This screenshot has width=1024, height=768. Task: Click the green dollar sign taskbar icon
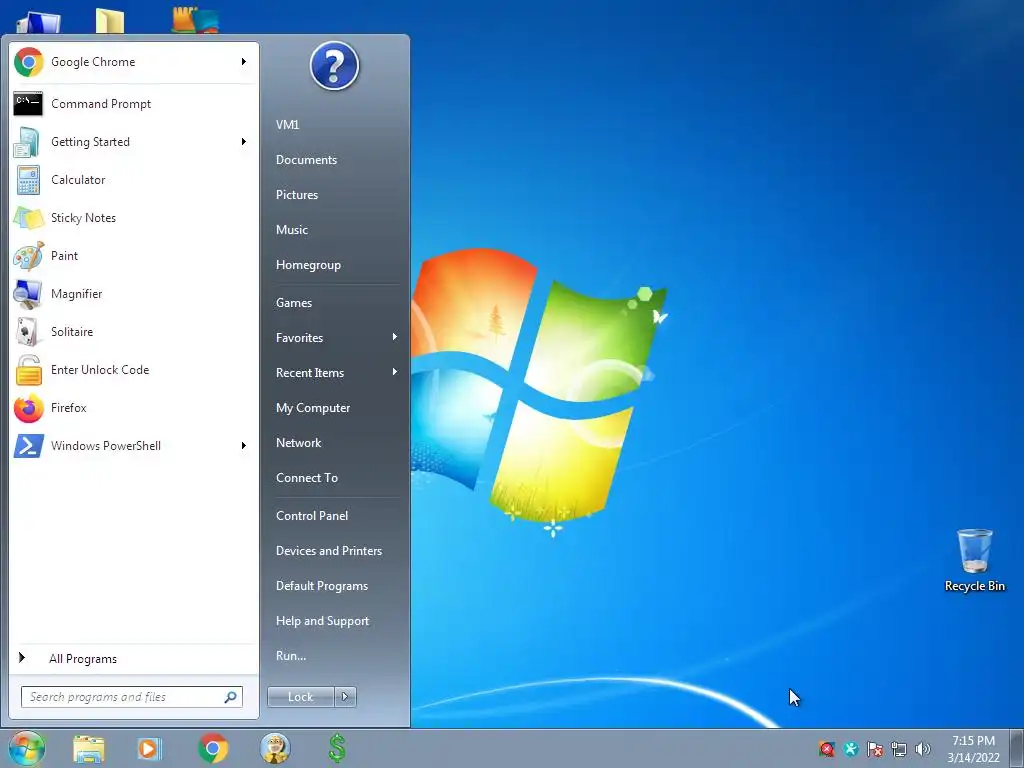coord(337,748)
